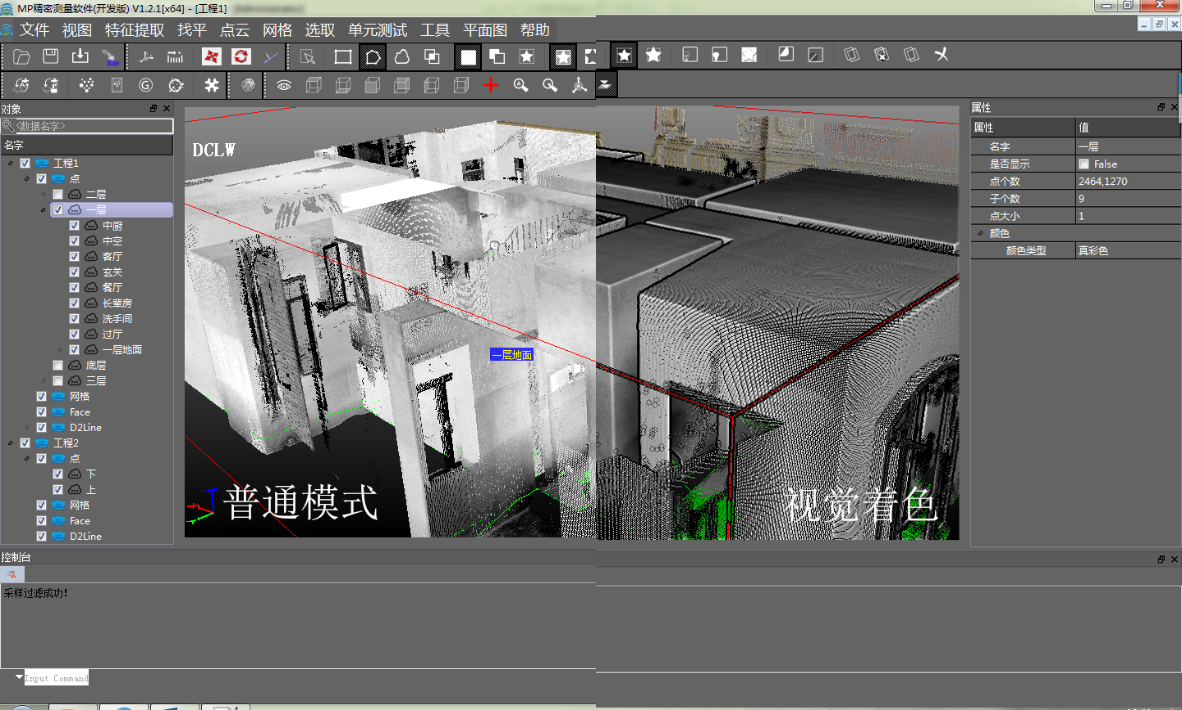The width and height of the screenshot is (1182, 710).
Task: Click the open folder toolbar icon
Action: 21,57
